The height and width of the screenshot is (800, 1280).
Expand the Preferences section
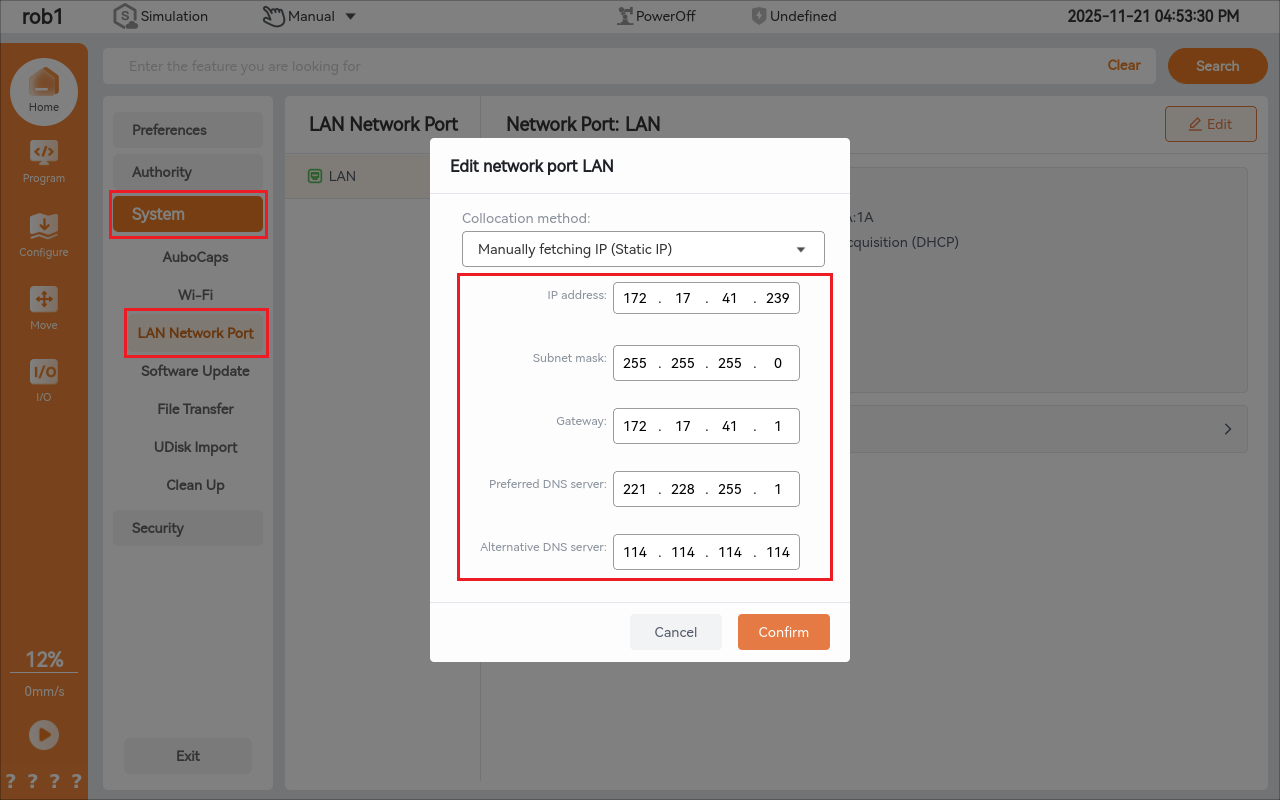188,130
